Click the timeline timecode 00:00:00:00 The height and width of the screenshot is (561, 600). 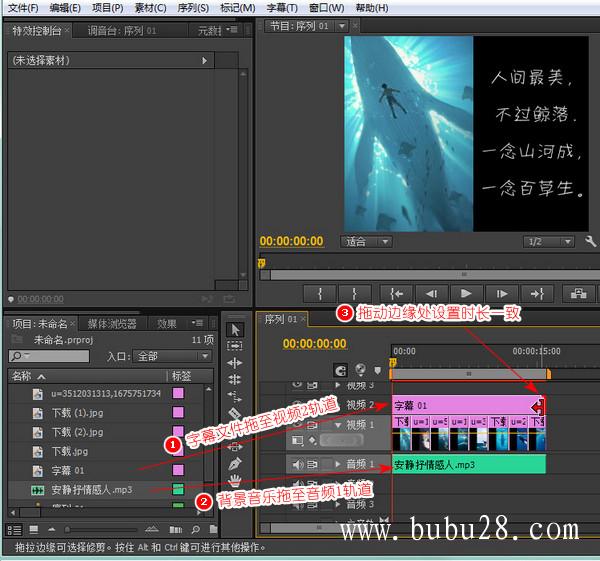[x=315, y=344]
